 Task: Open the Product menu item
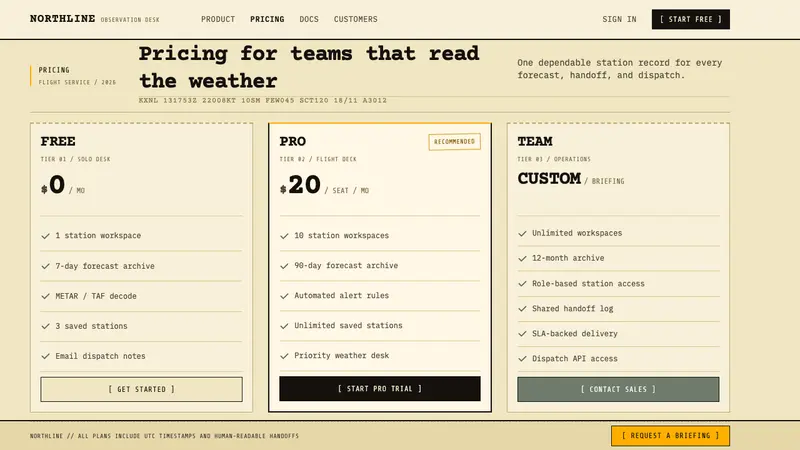click(x=218, y=19)
